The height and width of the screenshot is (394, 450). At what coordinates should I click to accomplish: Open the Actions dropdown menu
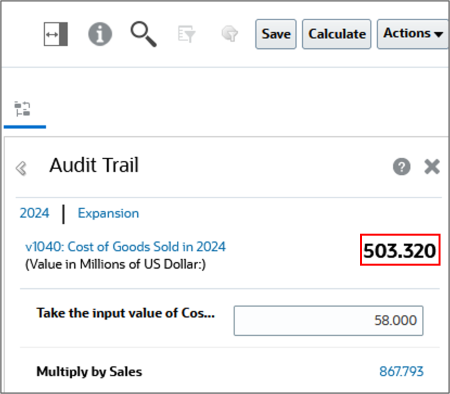413,34
